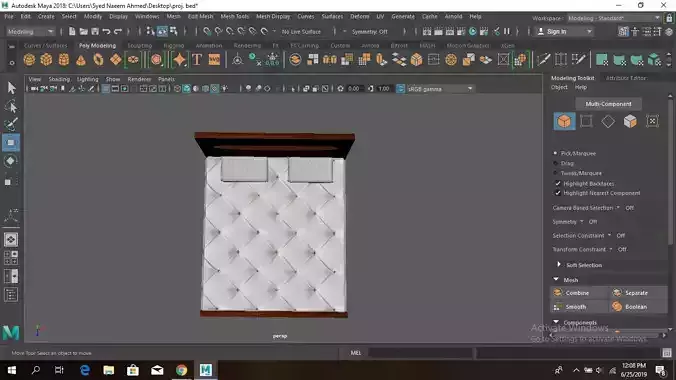
Task: Select the Tweak/Marquee radio option
Action: (556, 173)
